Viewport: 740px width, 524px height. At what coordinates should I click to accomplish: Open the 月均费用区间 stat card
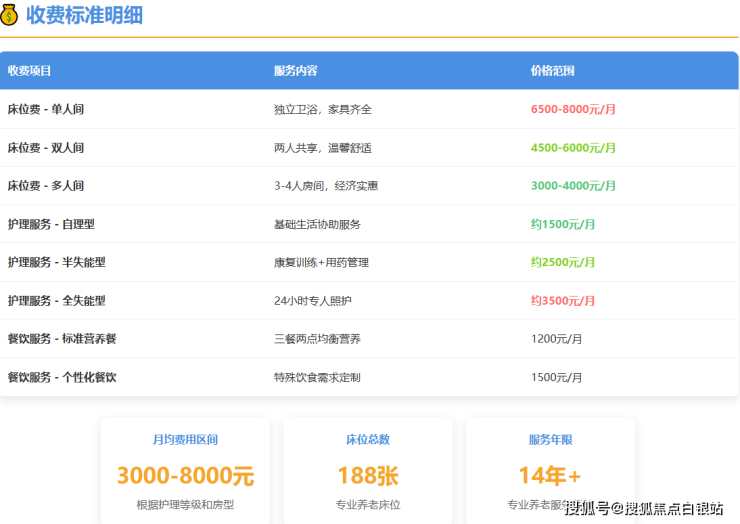coord(185,470)
